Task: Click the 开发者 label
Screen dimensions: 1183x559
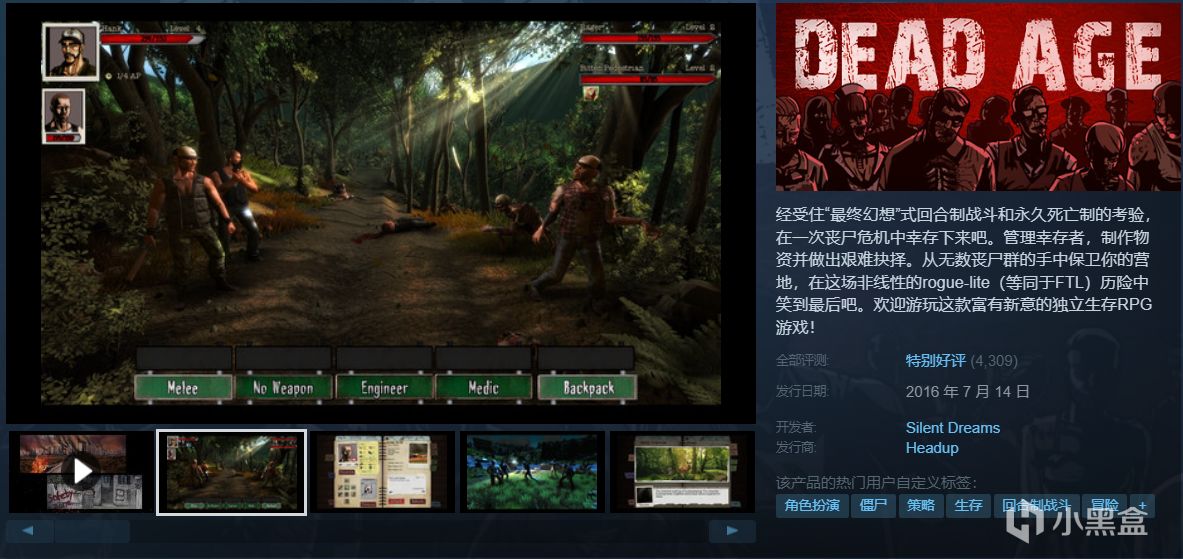Action: click(797, 428)
